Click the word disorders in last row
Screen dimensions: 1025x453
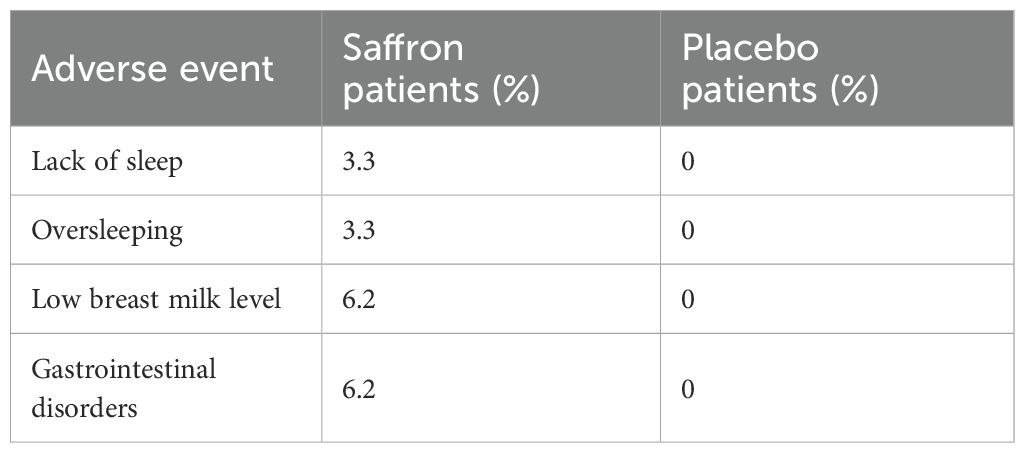(84, 407)
